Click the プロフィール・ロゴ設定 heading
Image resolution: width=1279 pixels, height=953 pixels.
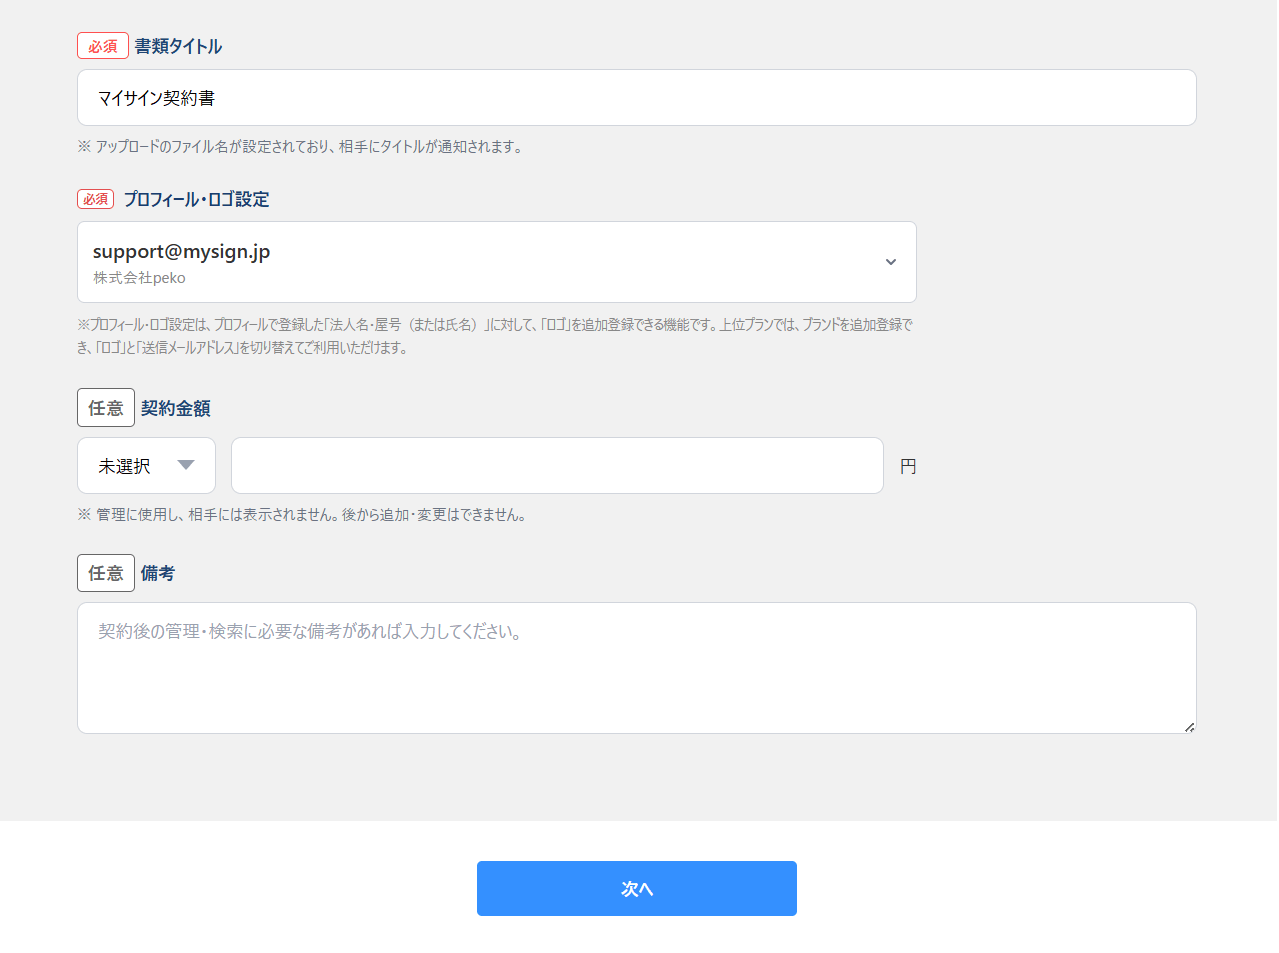(x=195, y=199)
